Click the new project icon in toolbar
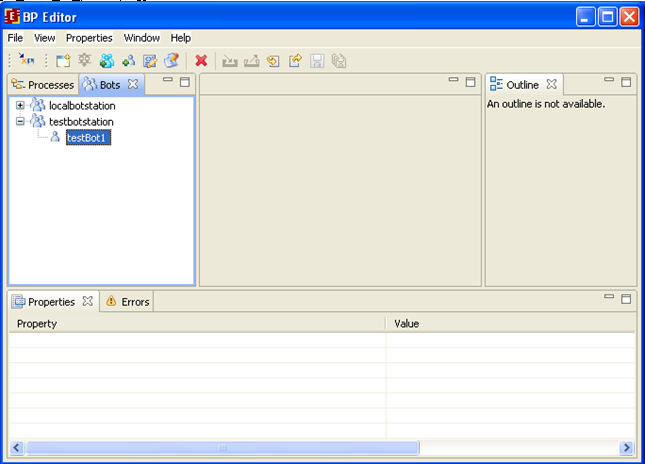This screenshot has height=464, width=645. coord(63,61)
